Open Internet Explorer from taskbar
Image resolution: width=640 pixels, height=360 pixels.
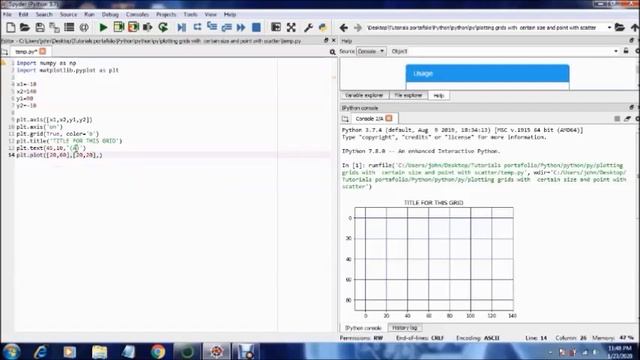(x=40, y=351)
